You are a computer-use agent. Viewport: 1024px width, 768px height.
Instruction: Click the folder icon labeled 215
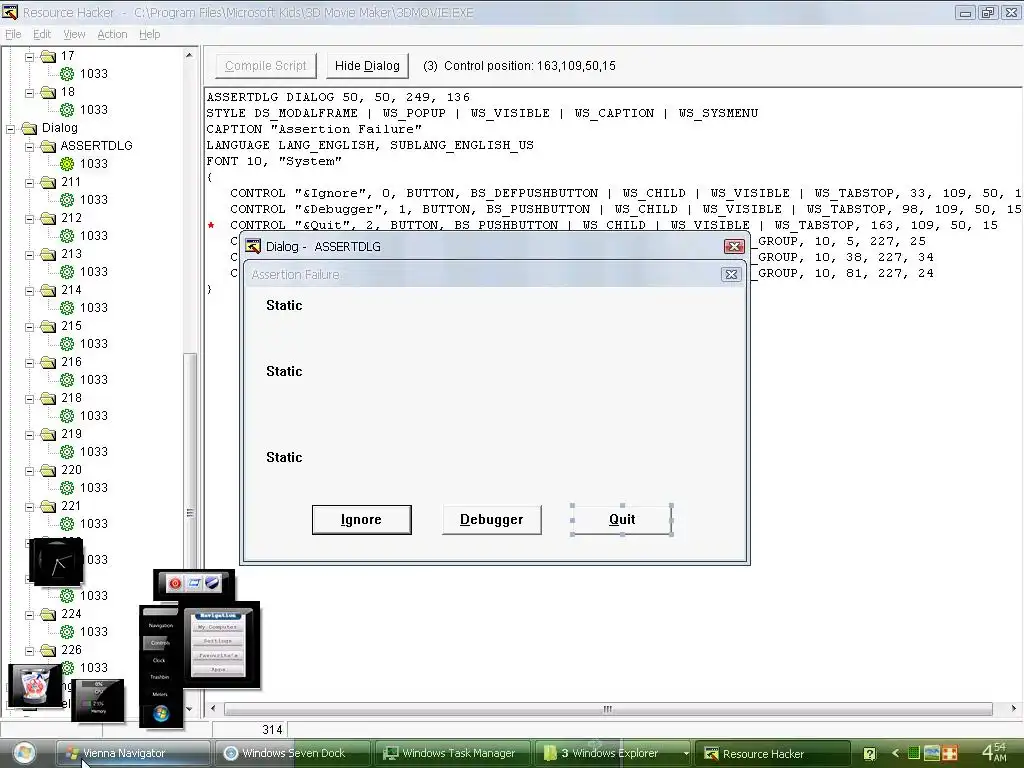click(x=48, y=326)
